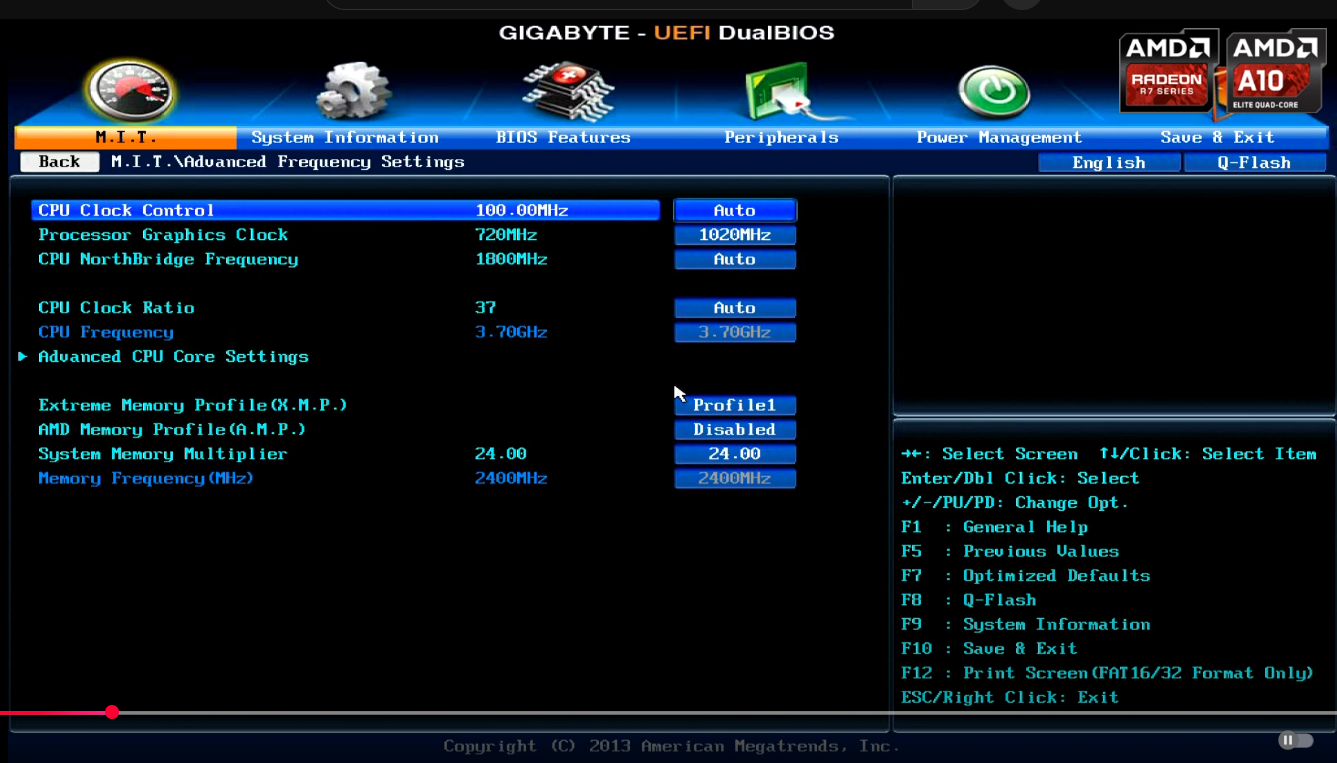Open CPU Clock Ratio Auto option
Image resolution: width=1337 pixels, height=763 pixels.
tap(735, 308)
